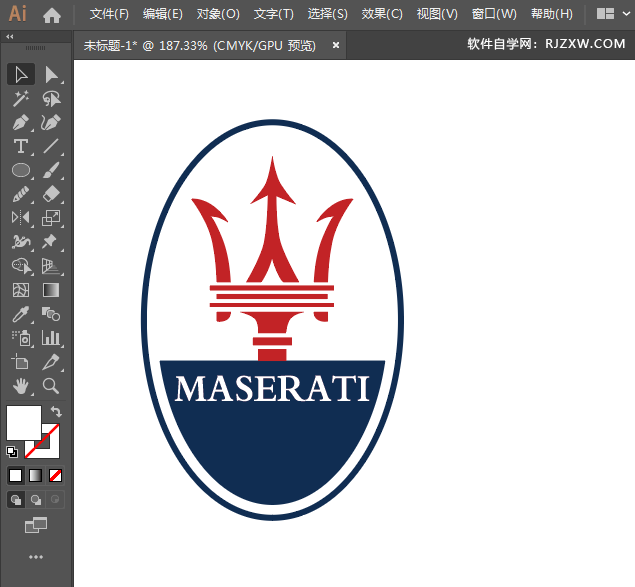
Task: Expand the toolbar with double-arrow
Action: point(10,36)
